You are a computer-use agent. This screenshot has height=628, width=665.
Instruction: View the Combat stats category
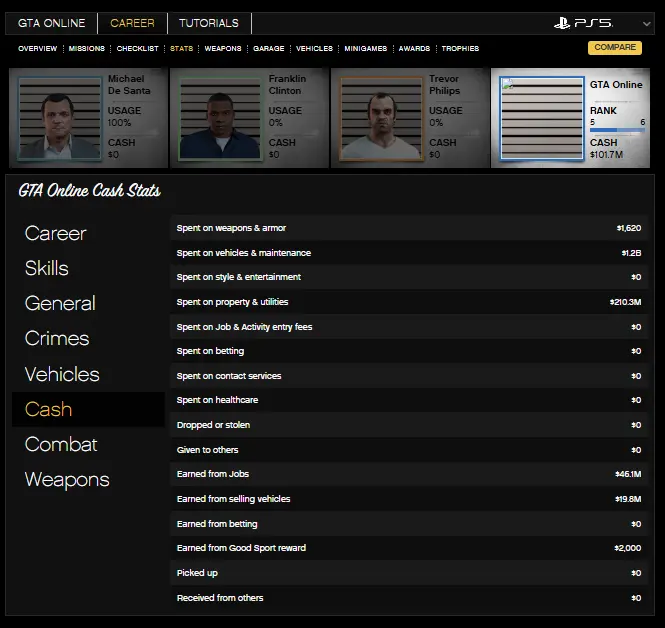[x=61, y=444]
